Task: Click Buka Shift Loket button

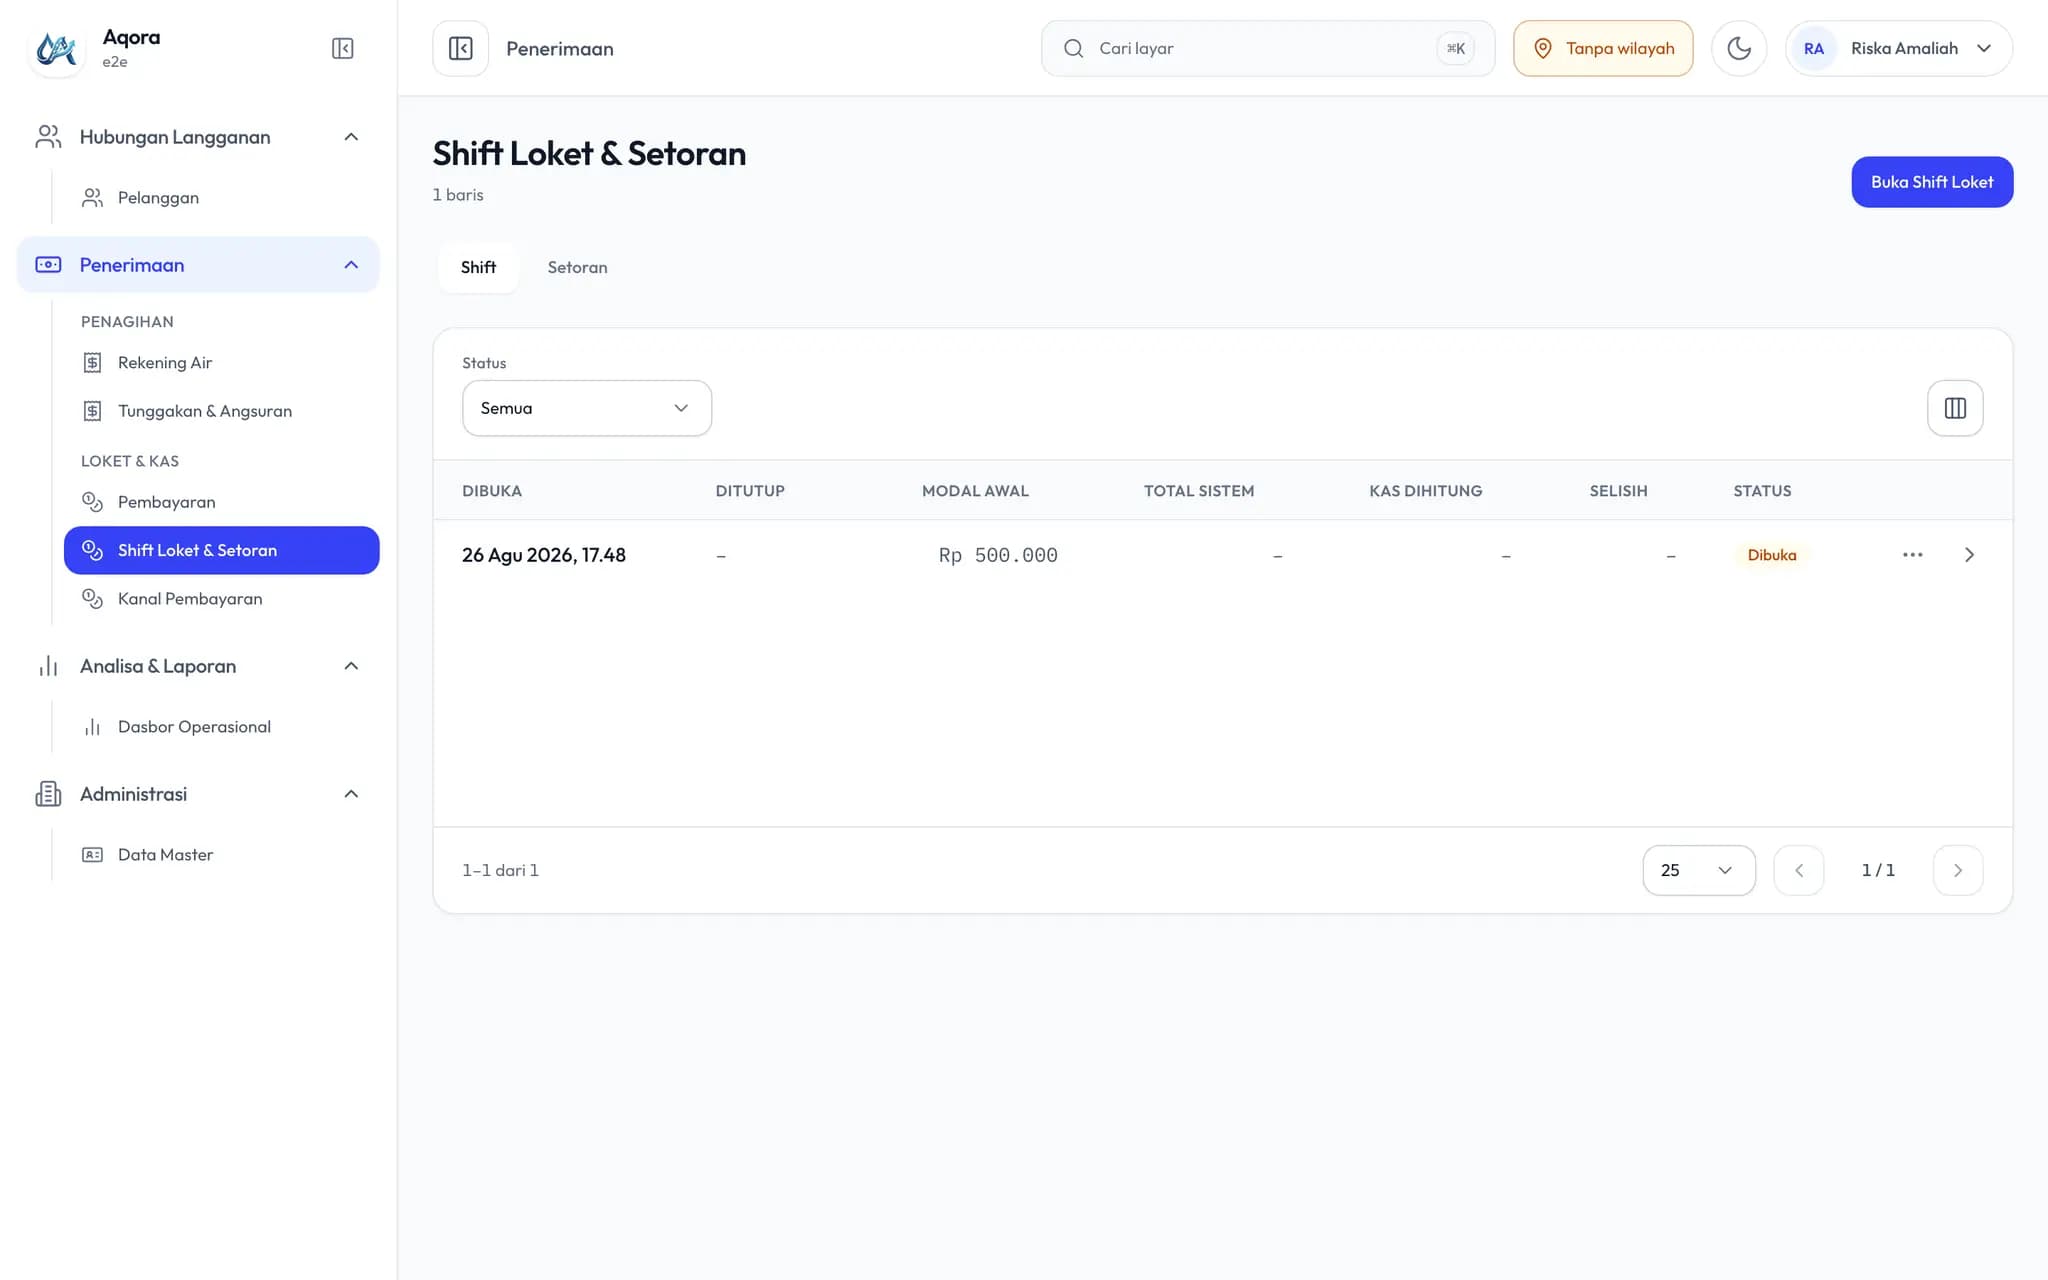Action: tap(1932, 182)
